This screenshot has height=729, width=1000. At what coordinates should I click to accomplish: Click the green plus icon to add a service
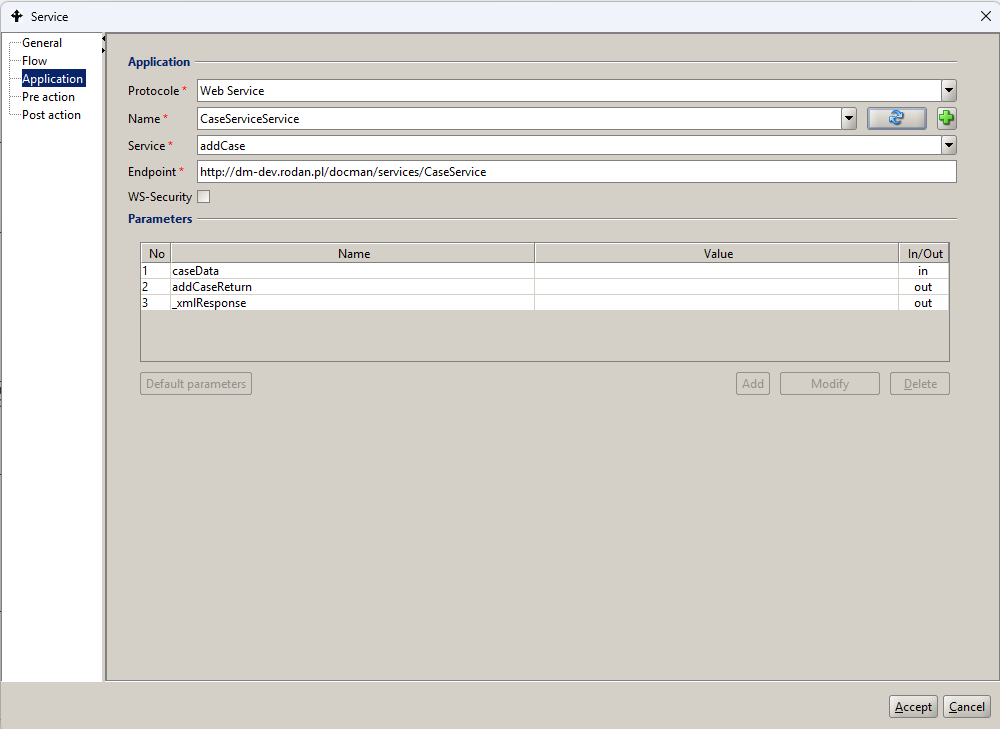pyautogui.click(x=946, y=118)
